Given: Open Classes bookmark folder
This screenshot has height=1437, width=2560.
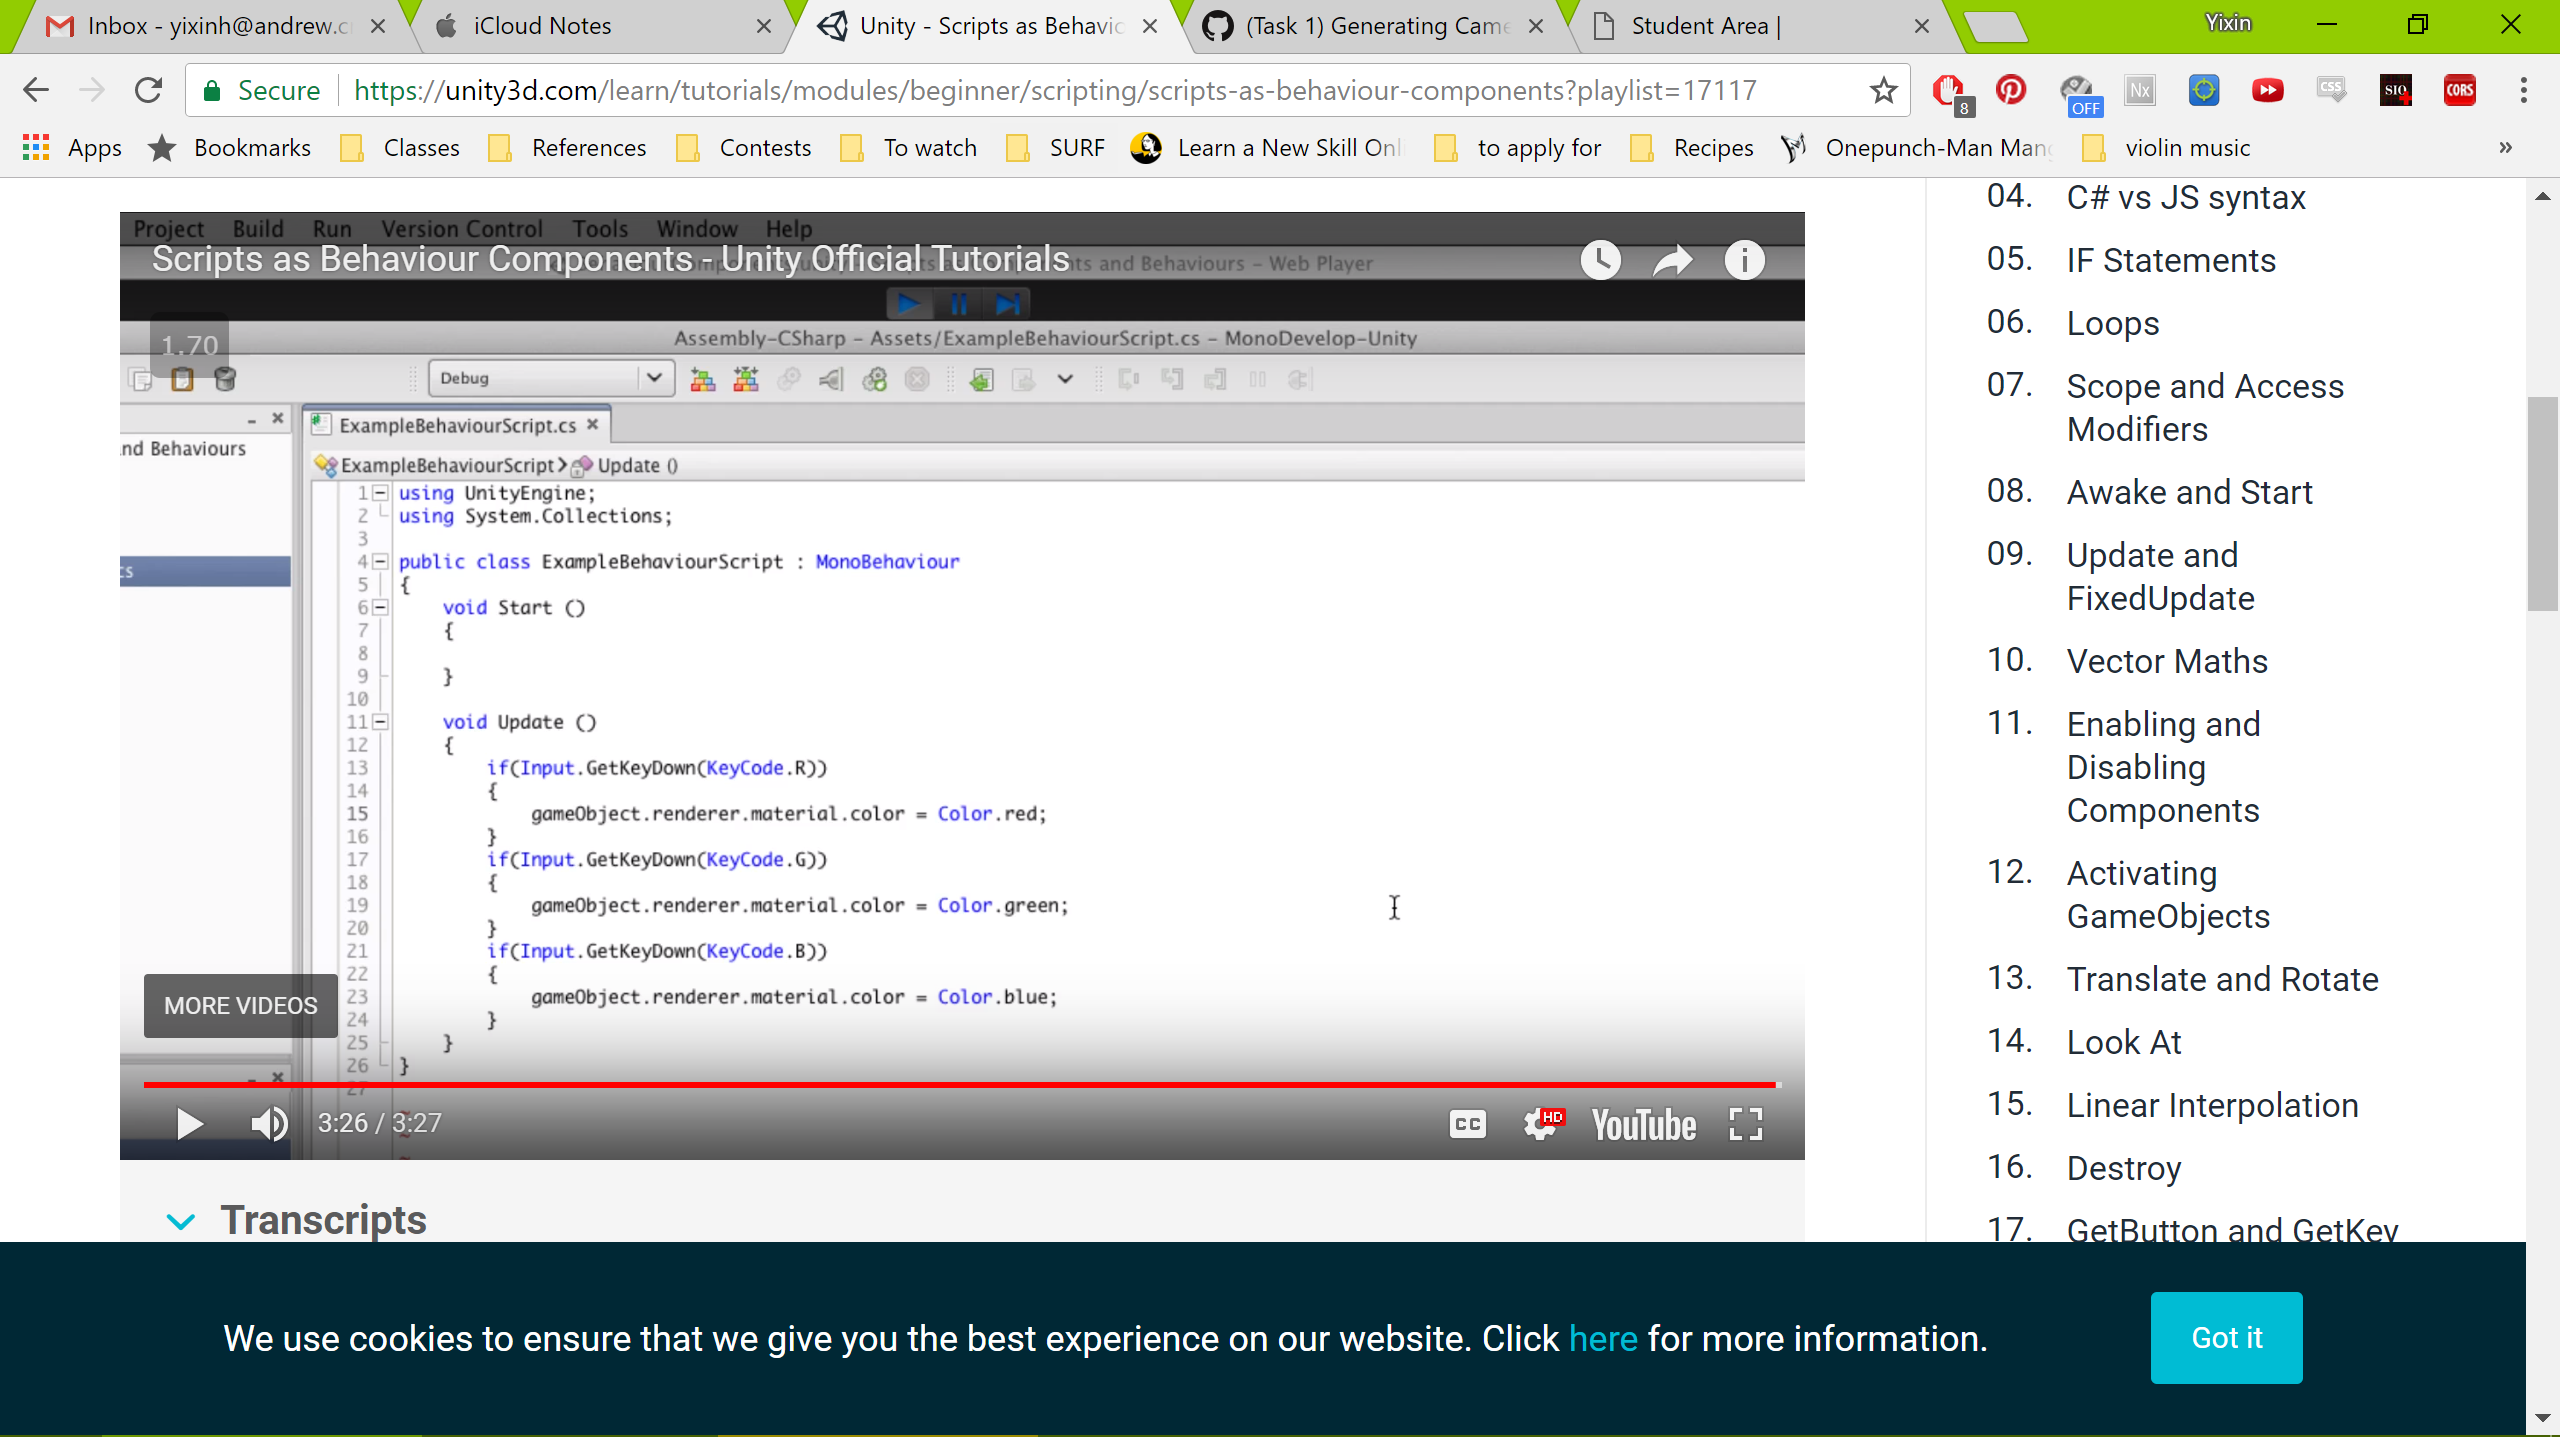Looking at the screenshot, I should 400,148.
